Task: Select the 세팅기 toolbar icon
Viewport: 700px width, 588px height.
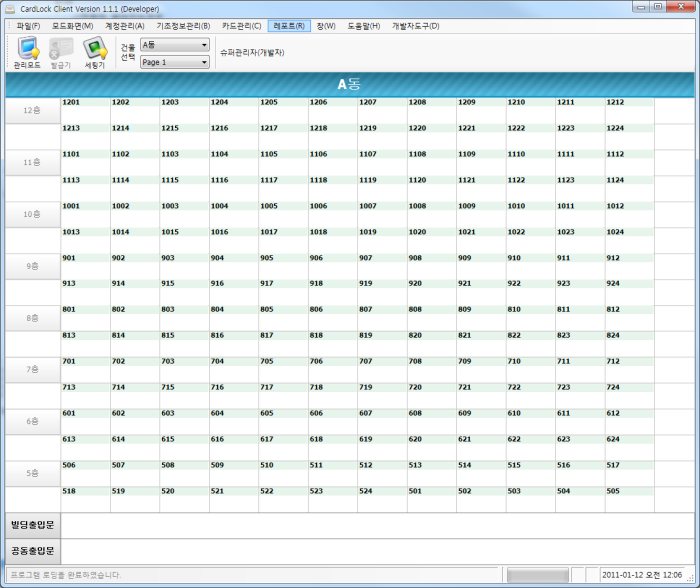Action: [95, 53]
